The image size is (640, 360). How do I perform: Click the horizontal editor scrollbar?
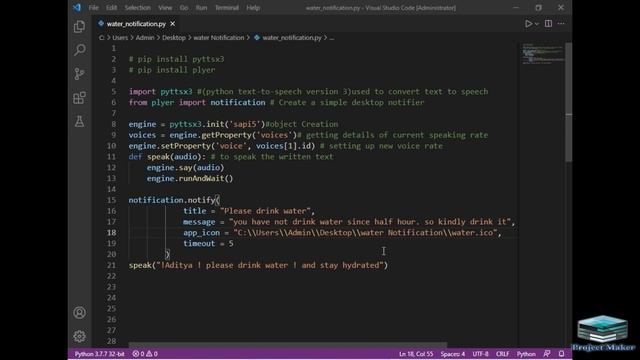click(288, 345)
